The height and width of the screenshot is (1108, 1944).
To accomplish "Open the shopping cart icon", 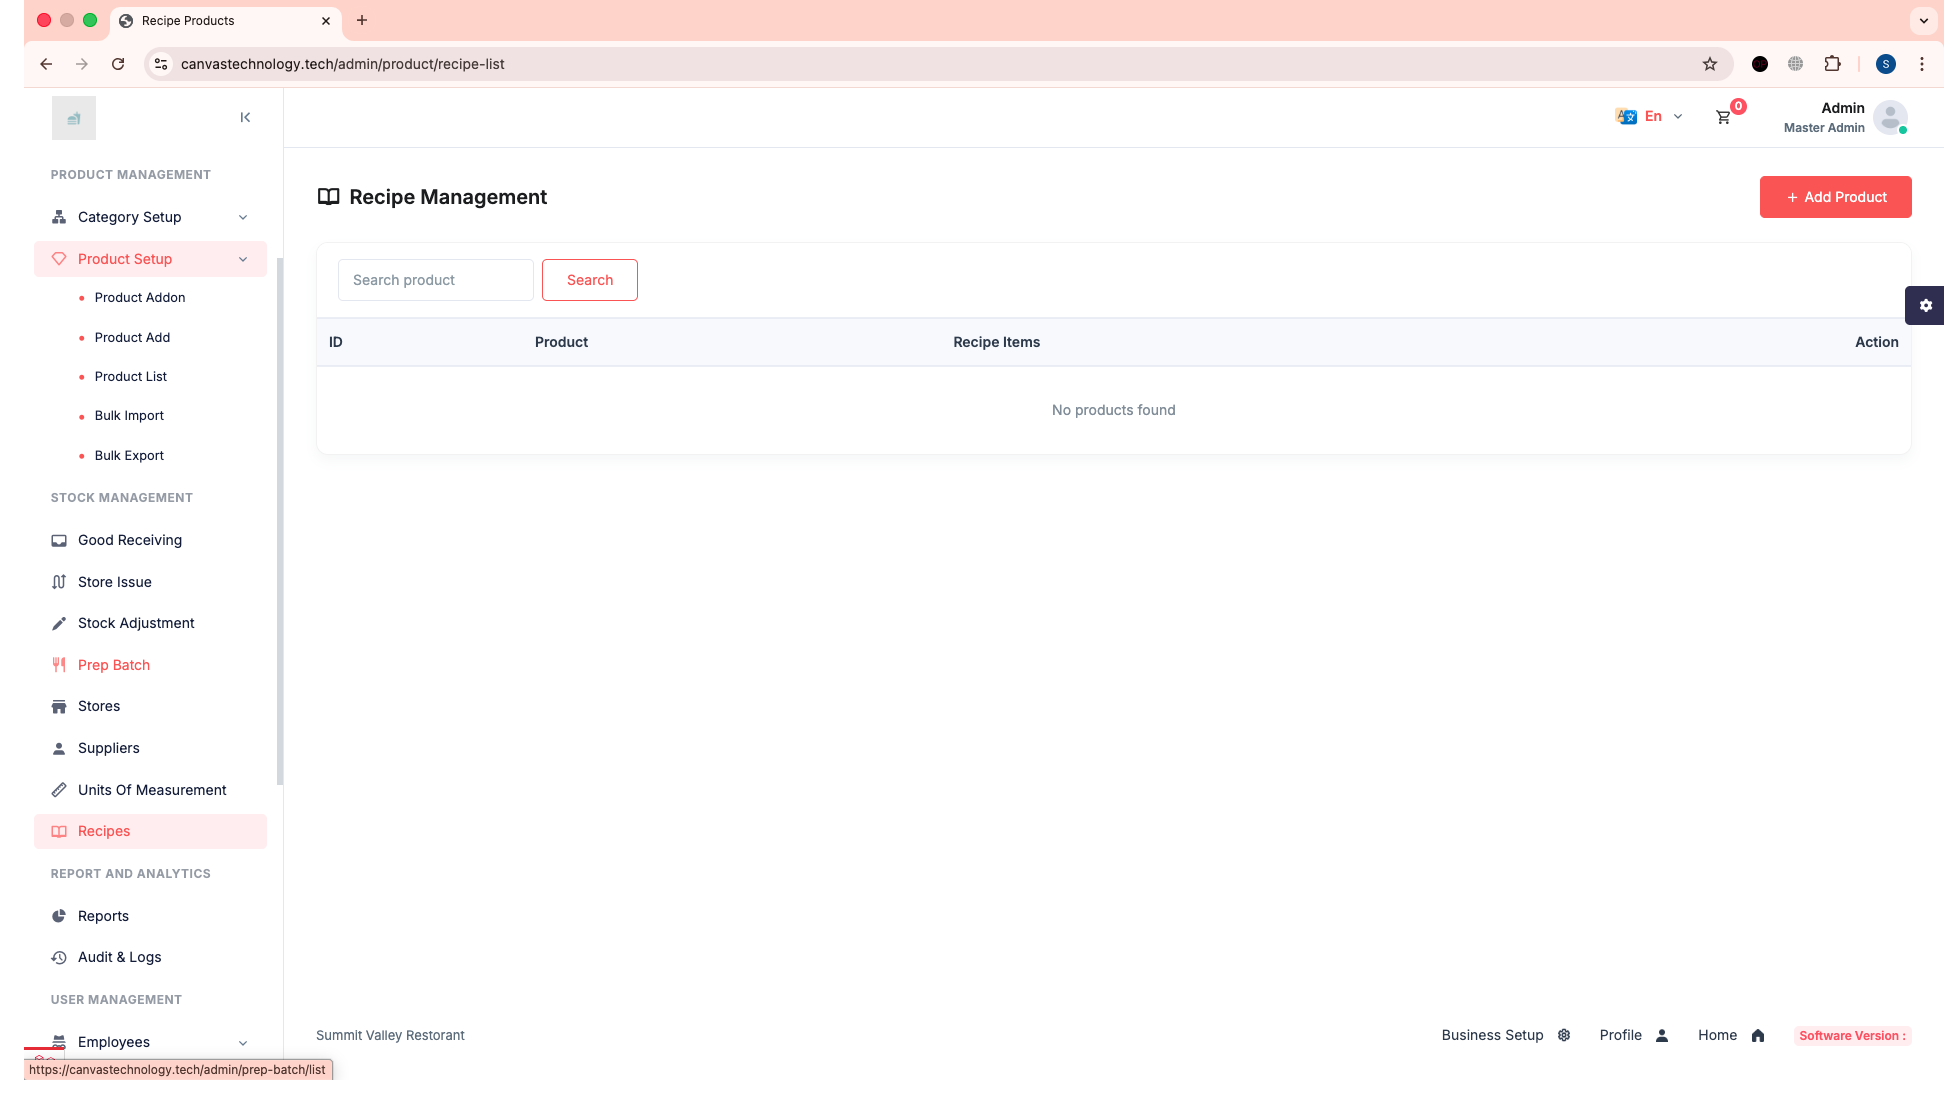I will tap(1723, 117).
